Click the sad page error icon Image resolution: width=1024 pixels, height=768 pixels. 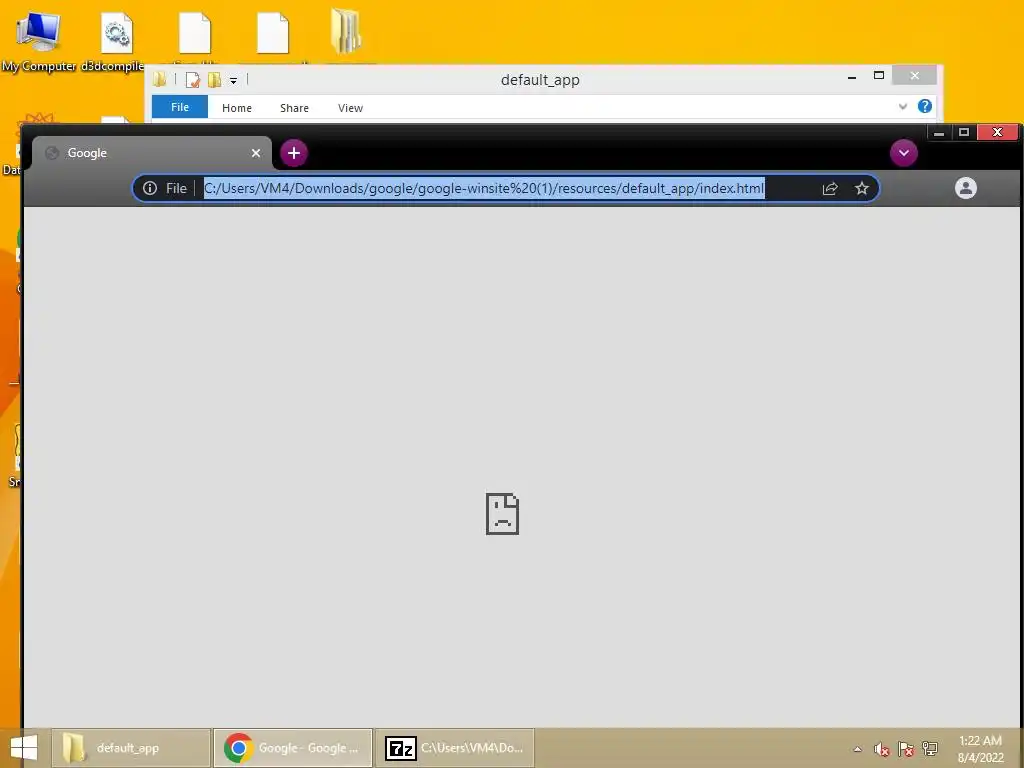click(x=502, y=514)
